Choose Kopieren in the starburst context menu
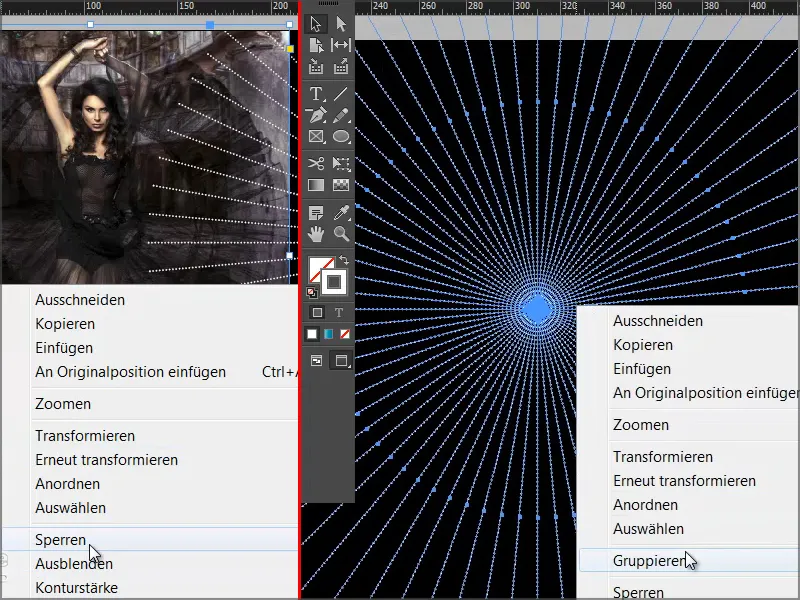Image resolution: width=800 pixels, height=600 pixels. (643, 345)
